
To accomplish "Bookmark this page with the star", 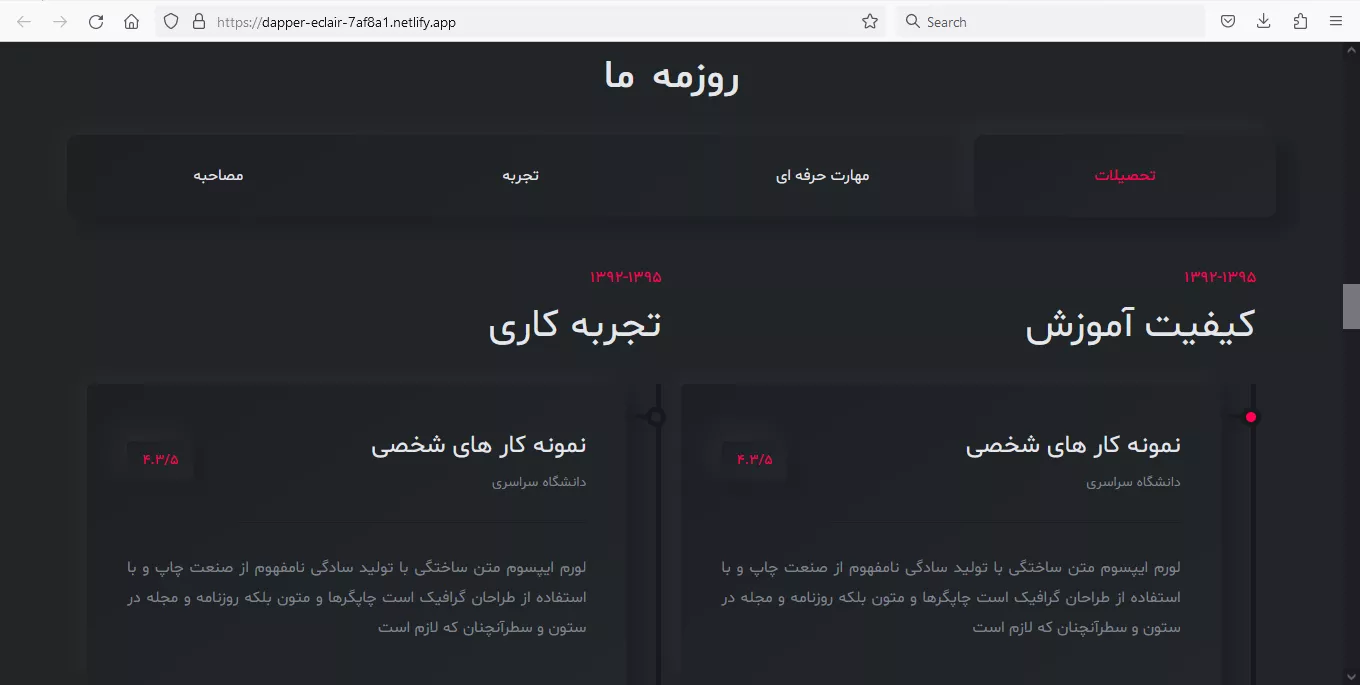I will (x=870, y=22).
